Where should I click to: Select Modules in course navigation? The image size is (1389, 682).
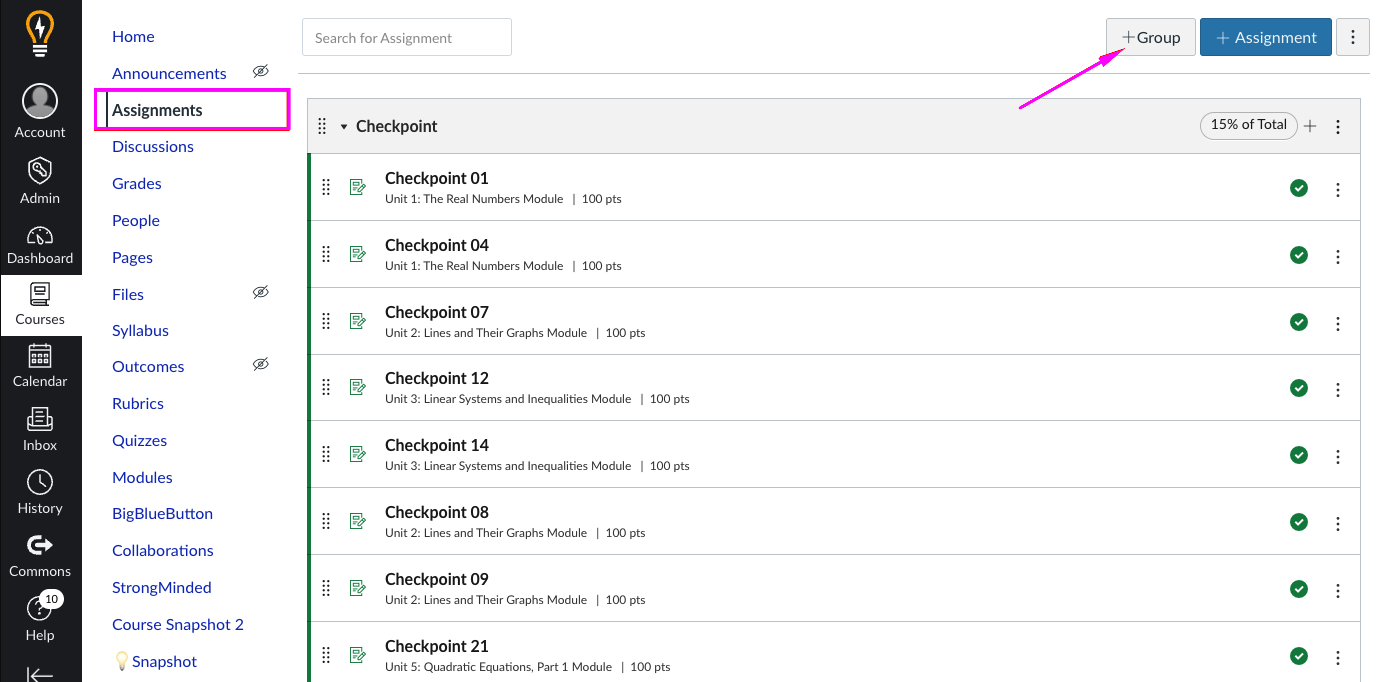tap(142, 477)
